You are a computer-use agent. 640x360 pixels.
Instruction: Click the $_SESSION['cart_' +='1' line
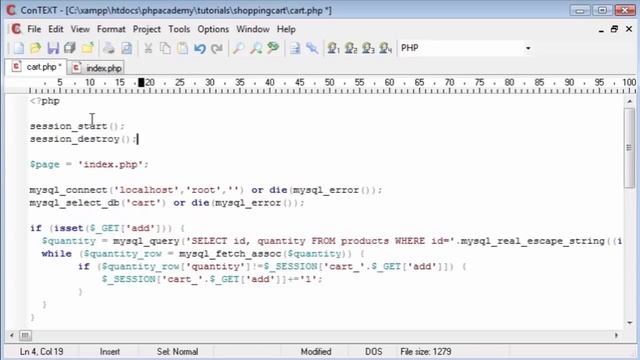coord(212,279)
